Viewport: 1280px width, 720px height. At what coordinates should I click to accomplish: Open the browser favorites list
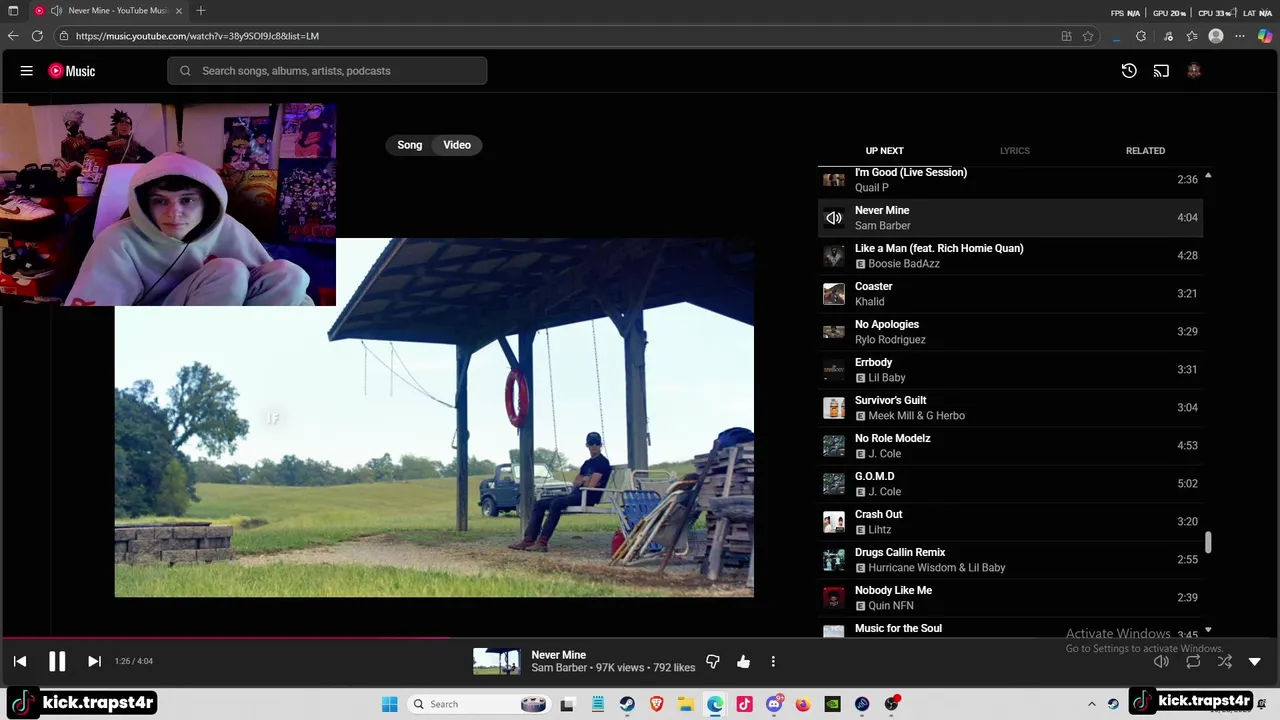(1192, 36)
